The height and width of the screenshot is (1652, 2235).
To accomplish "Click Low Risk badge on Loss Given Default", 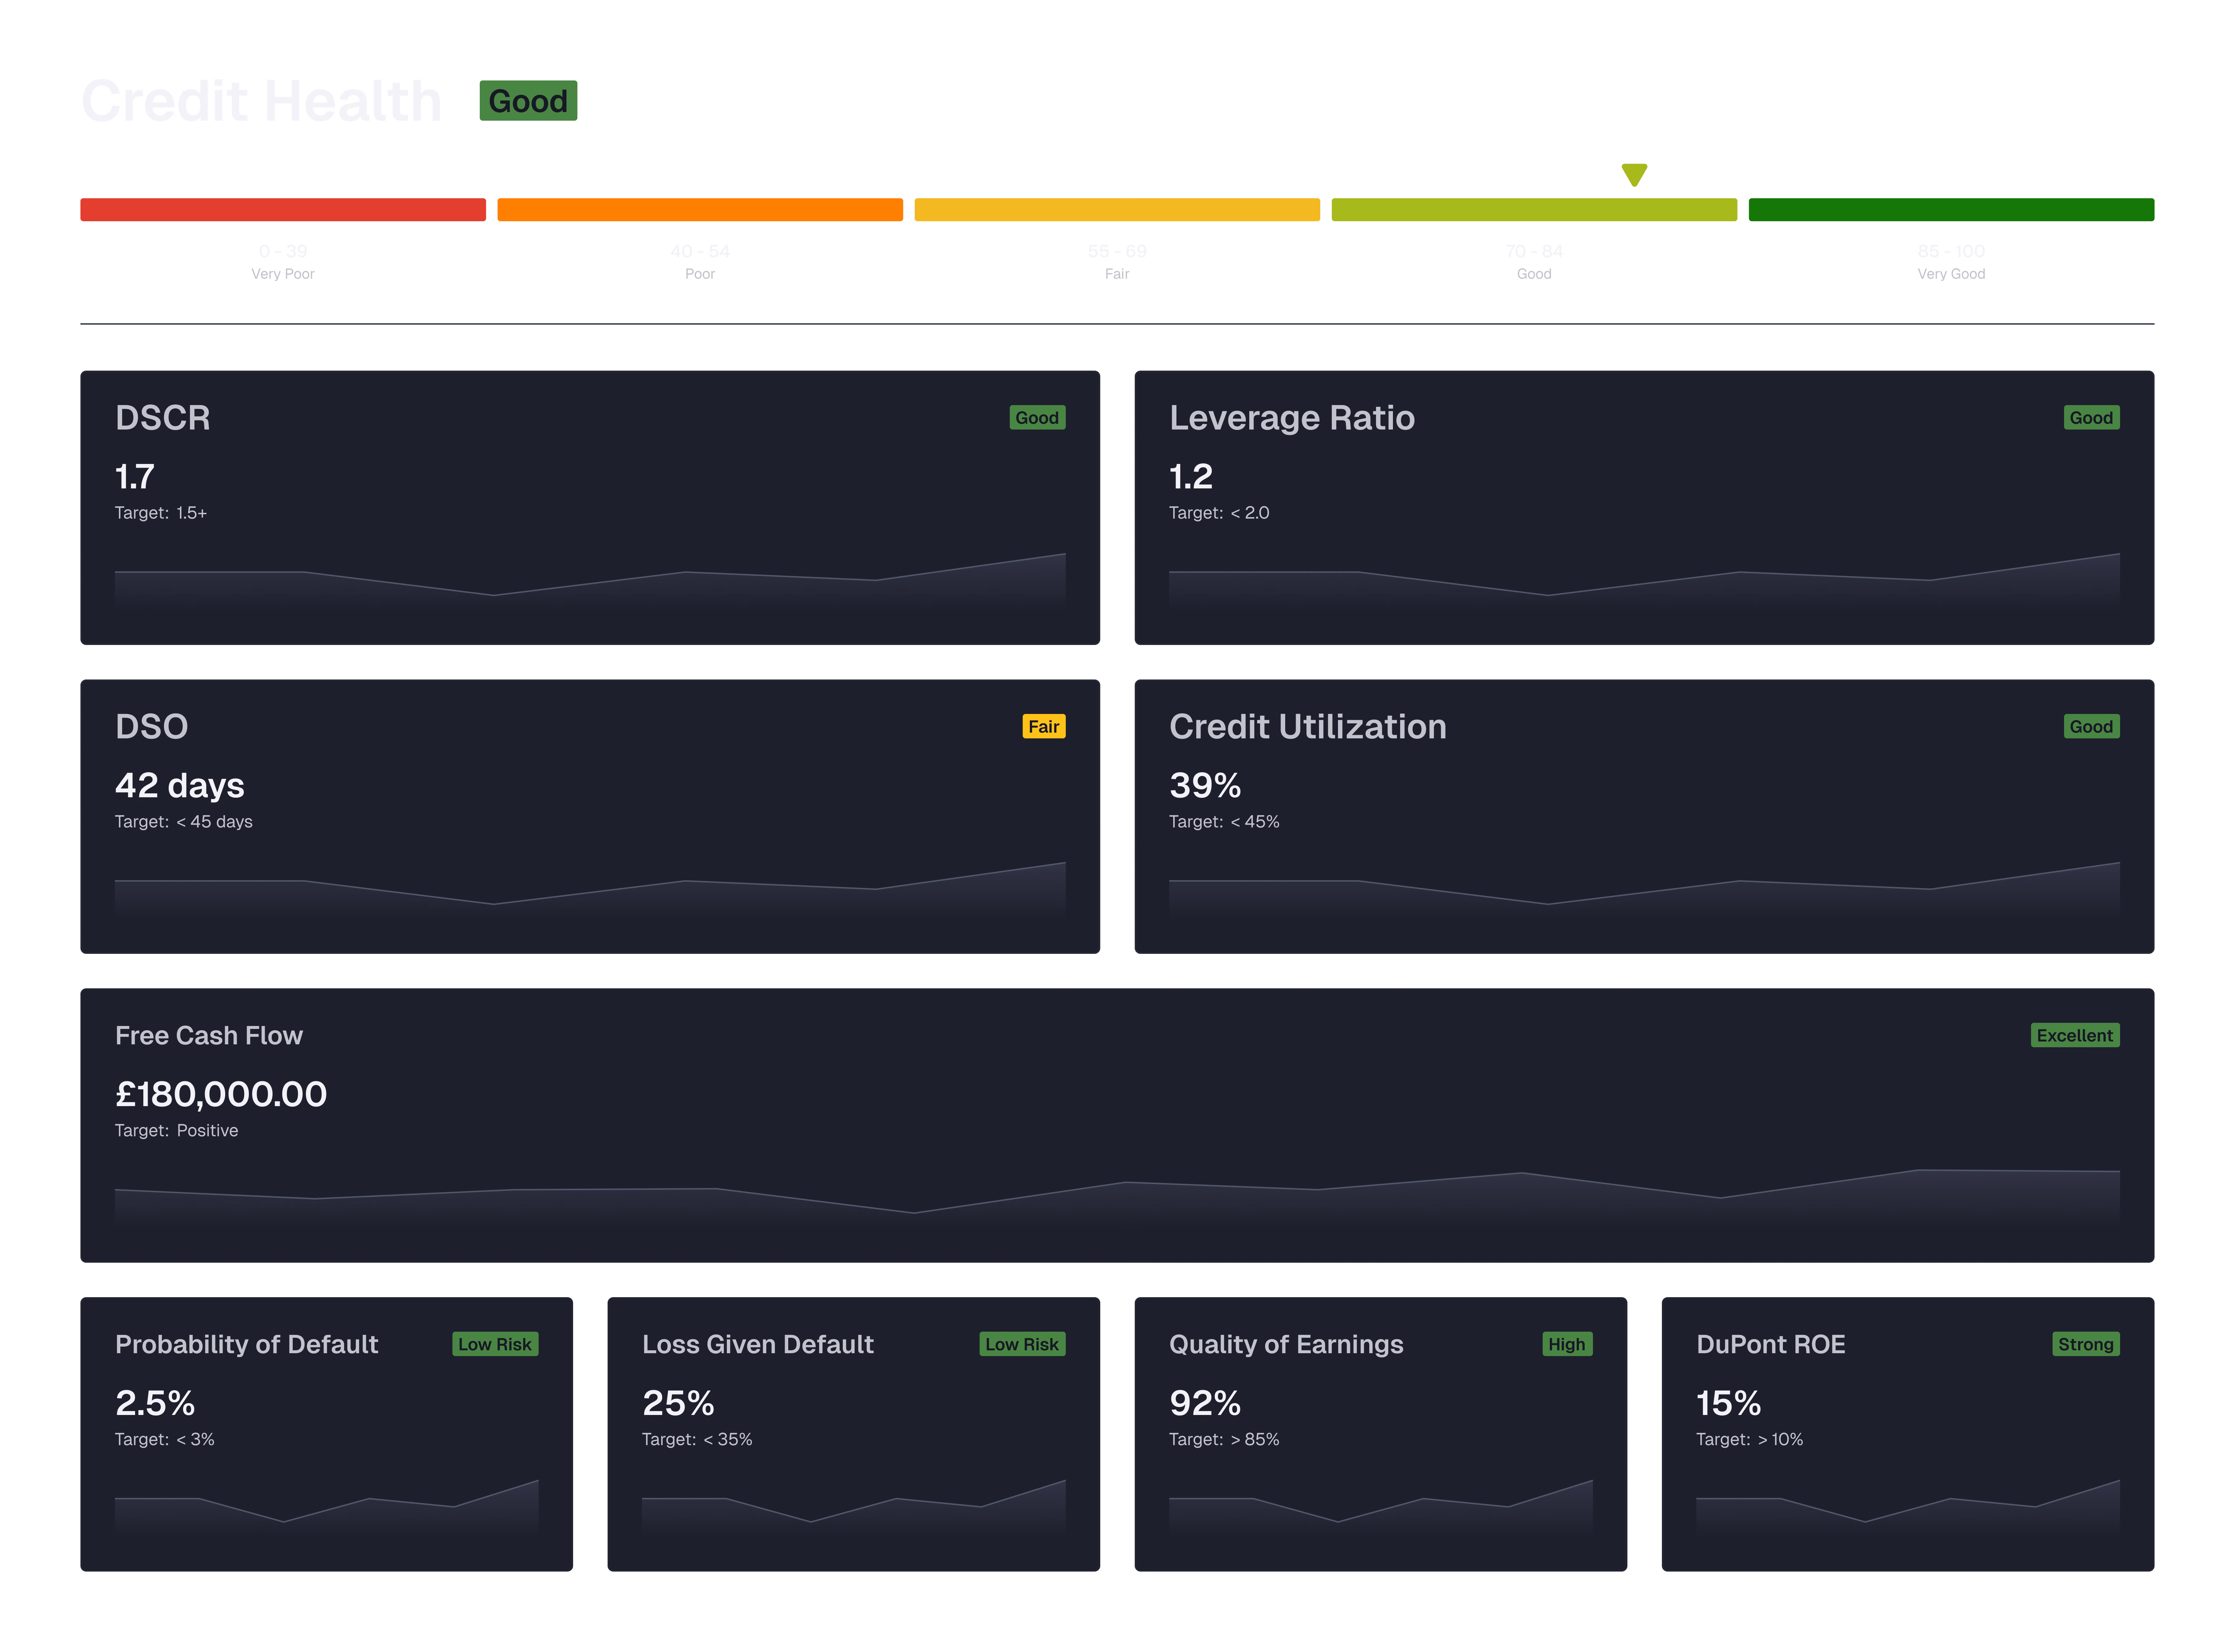I will tap(1022, 1345).
